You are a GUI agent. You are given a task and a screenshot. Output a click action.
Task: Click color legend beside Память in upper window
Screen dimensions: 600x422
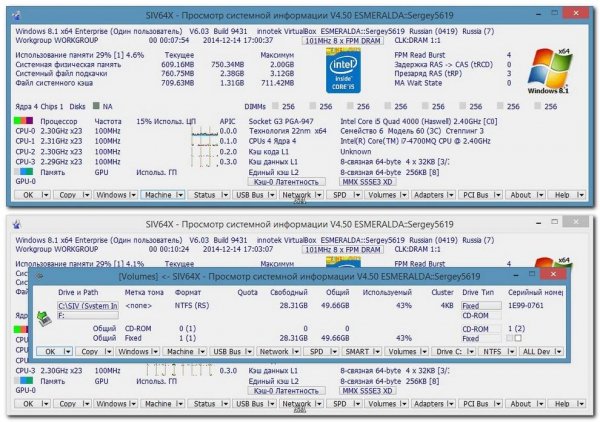pyautogui.click(x=23, y=172)
